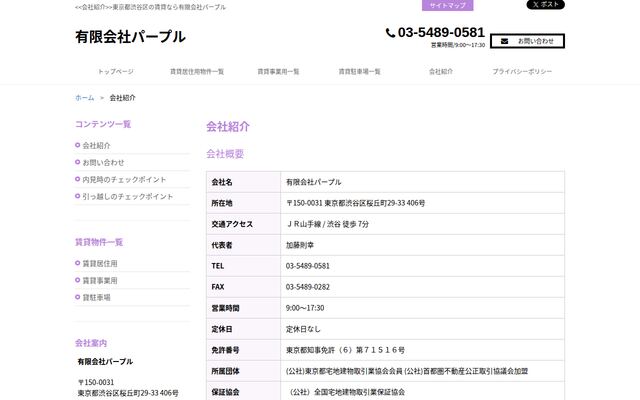Image resolution: width=640 pixels, height=400 pixels.
Task: Open 引っ越しのチェックポイント sidebar link
Action: pos(128,196)
